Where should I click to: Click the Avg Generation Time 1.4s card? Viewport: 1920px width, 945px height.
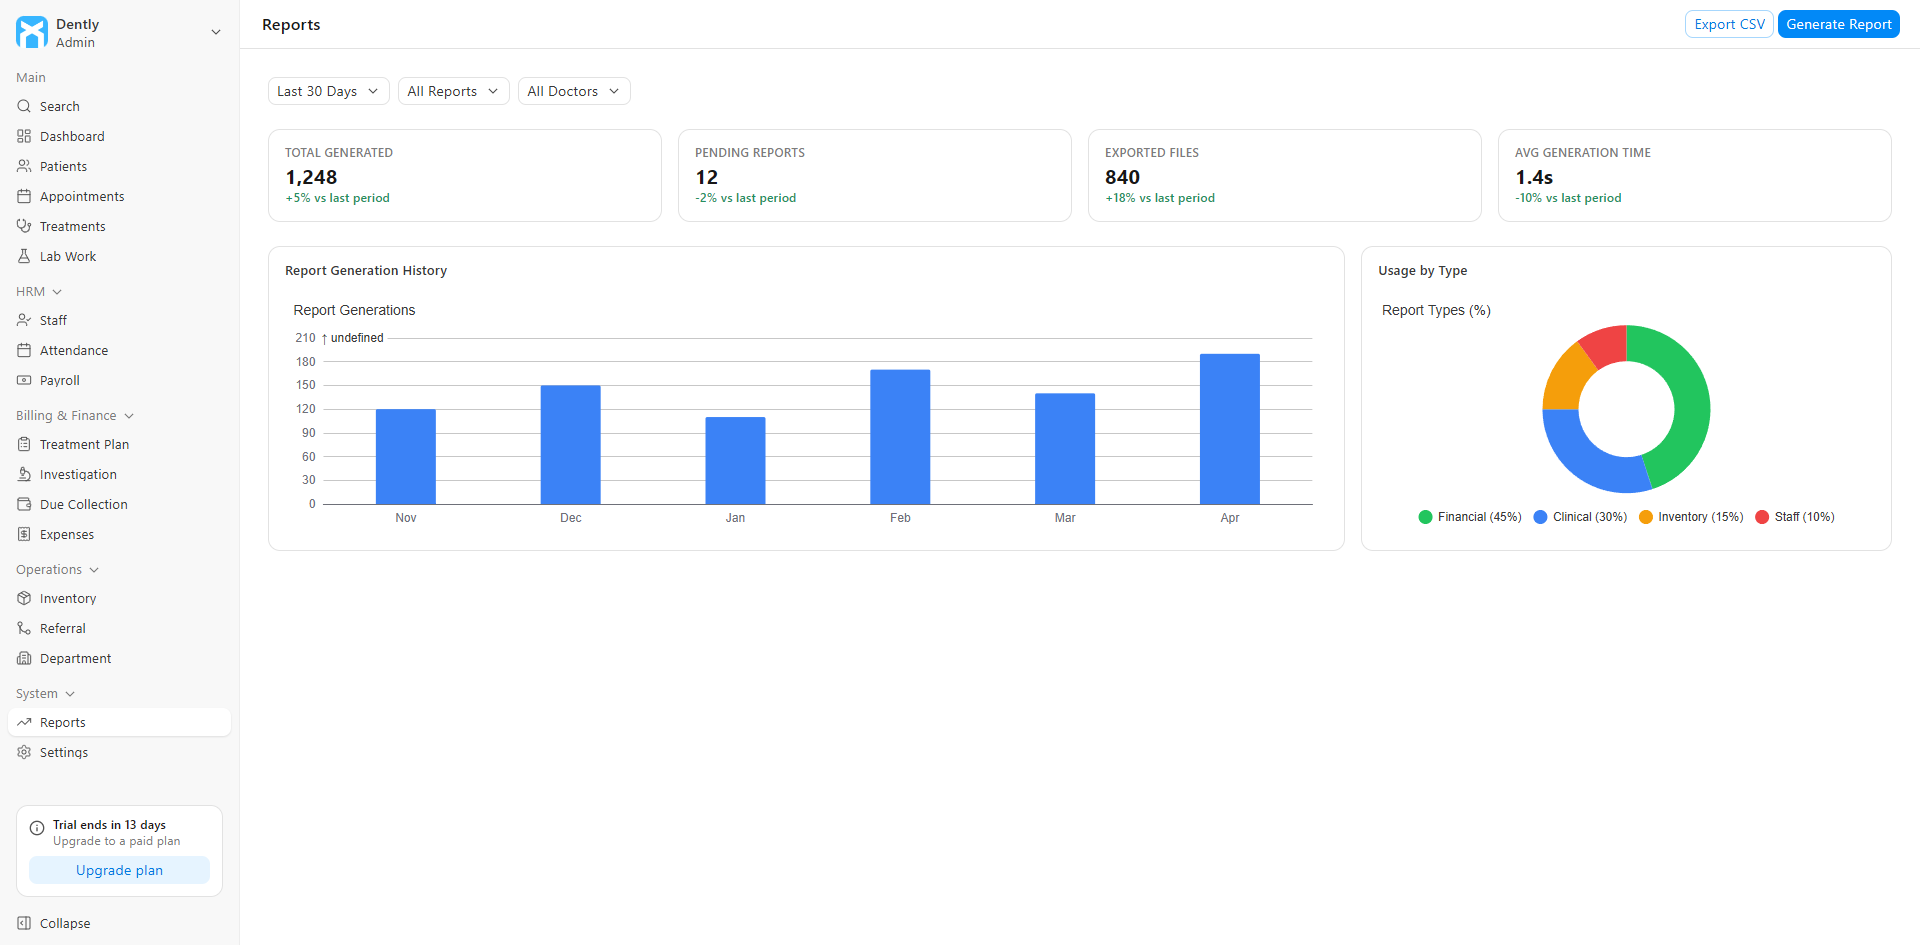click(1695, 175)
